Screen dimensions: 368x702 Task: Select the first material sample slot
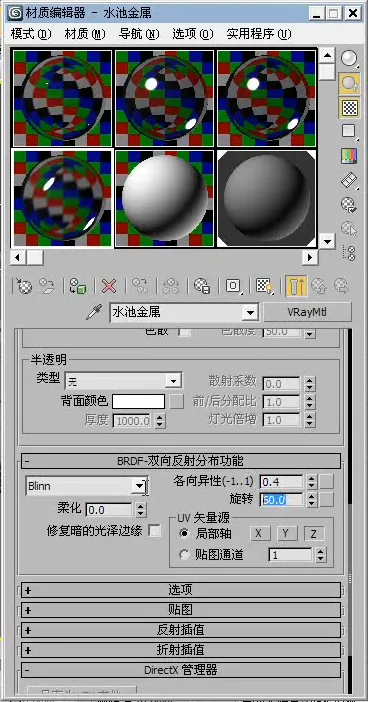coord(62,98)
